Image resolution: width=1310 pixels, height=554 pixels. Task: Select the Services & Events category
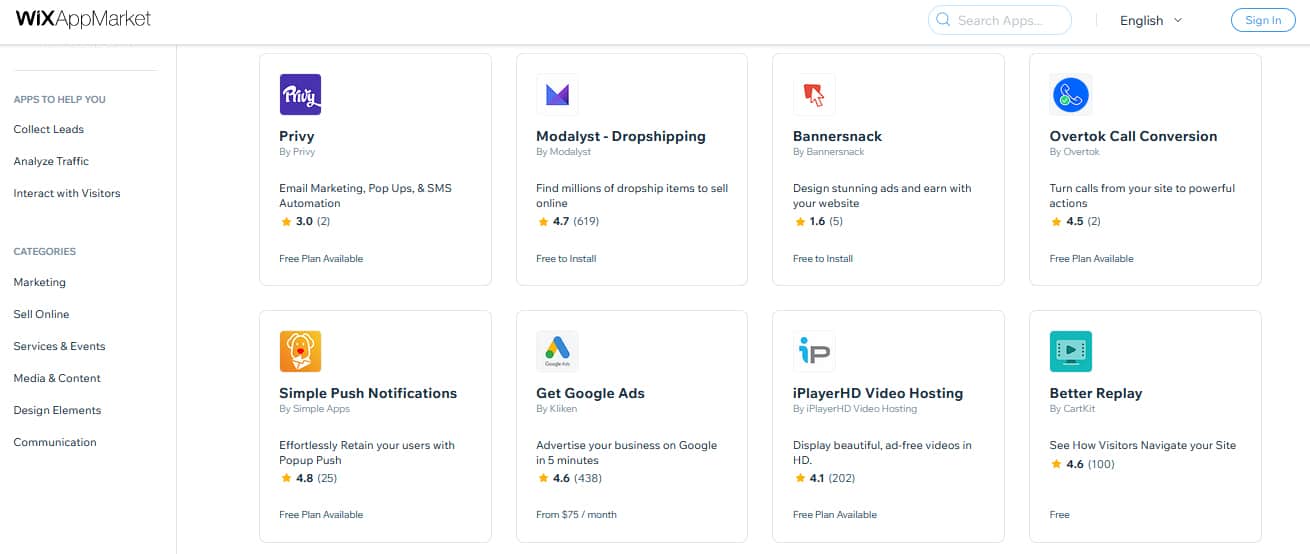59,346
